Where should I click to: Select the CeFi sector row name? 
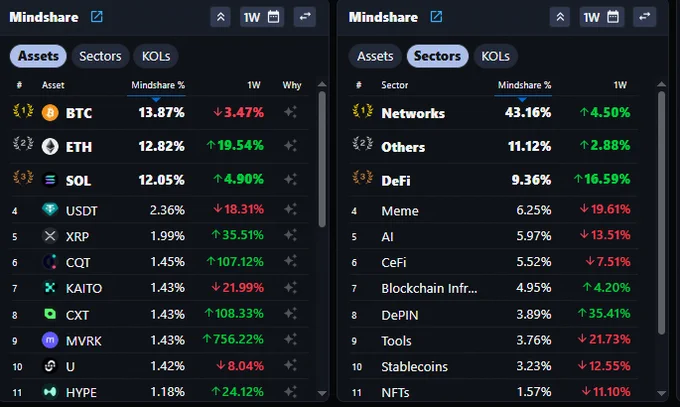click(394, 262)
